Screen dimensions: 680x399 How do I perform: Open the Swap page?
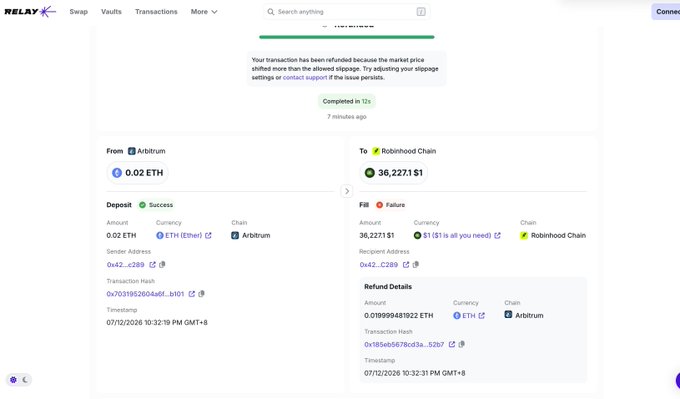78,12
